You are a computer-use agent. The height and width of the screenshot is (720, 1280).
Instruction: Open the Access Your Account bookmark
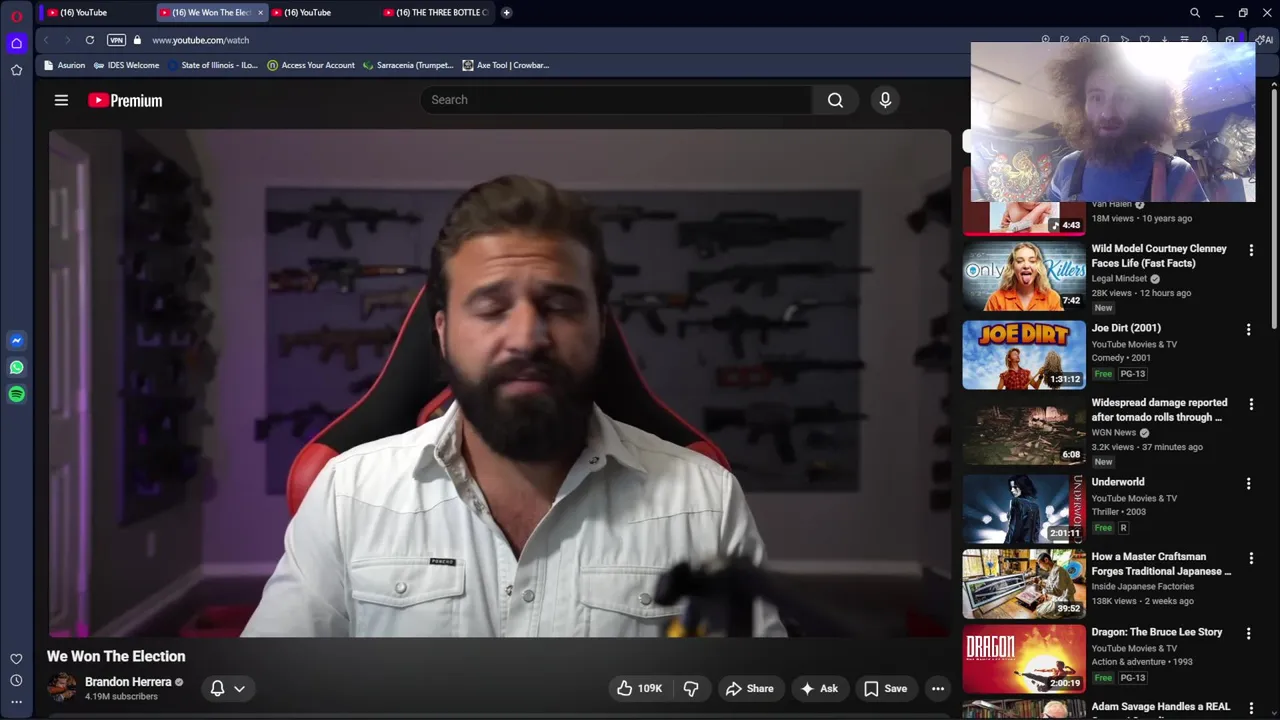(311, 65)
